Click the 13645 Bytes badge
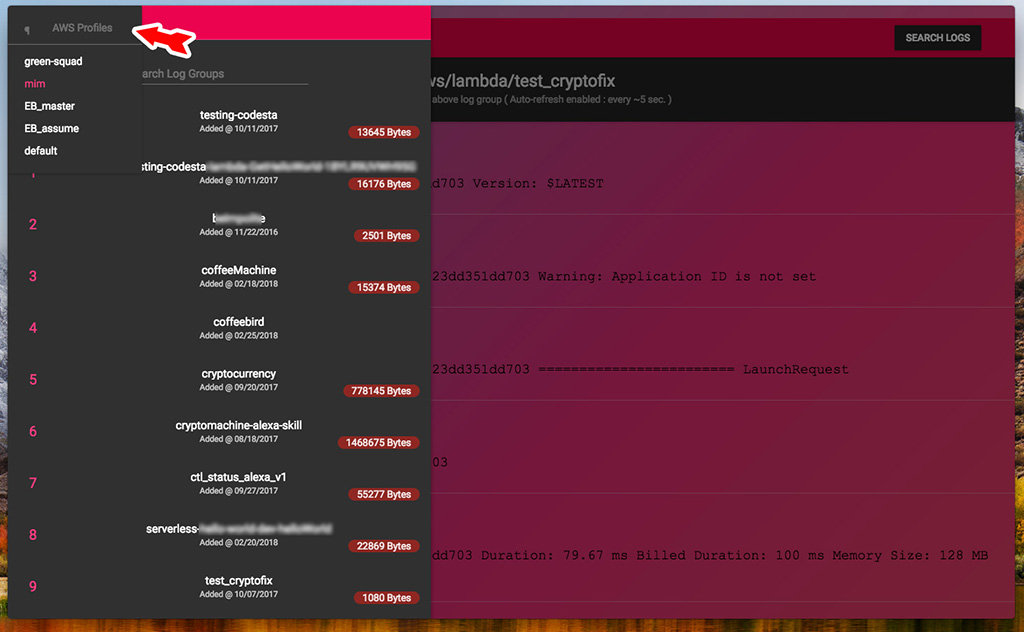The width and height of the screenshot is (1024, 632). (383, 132)
